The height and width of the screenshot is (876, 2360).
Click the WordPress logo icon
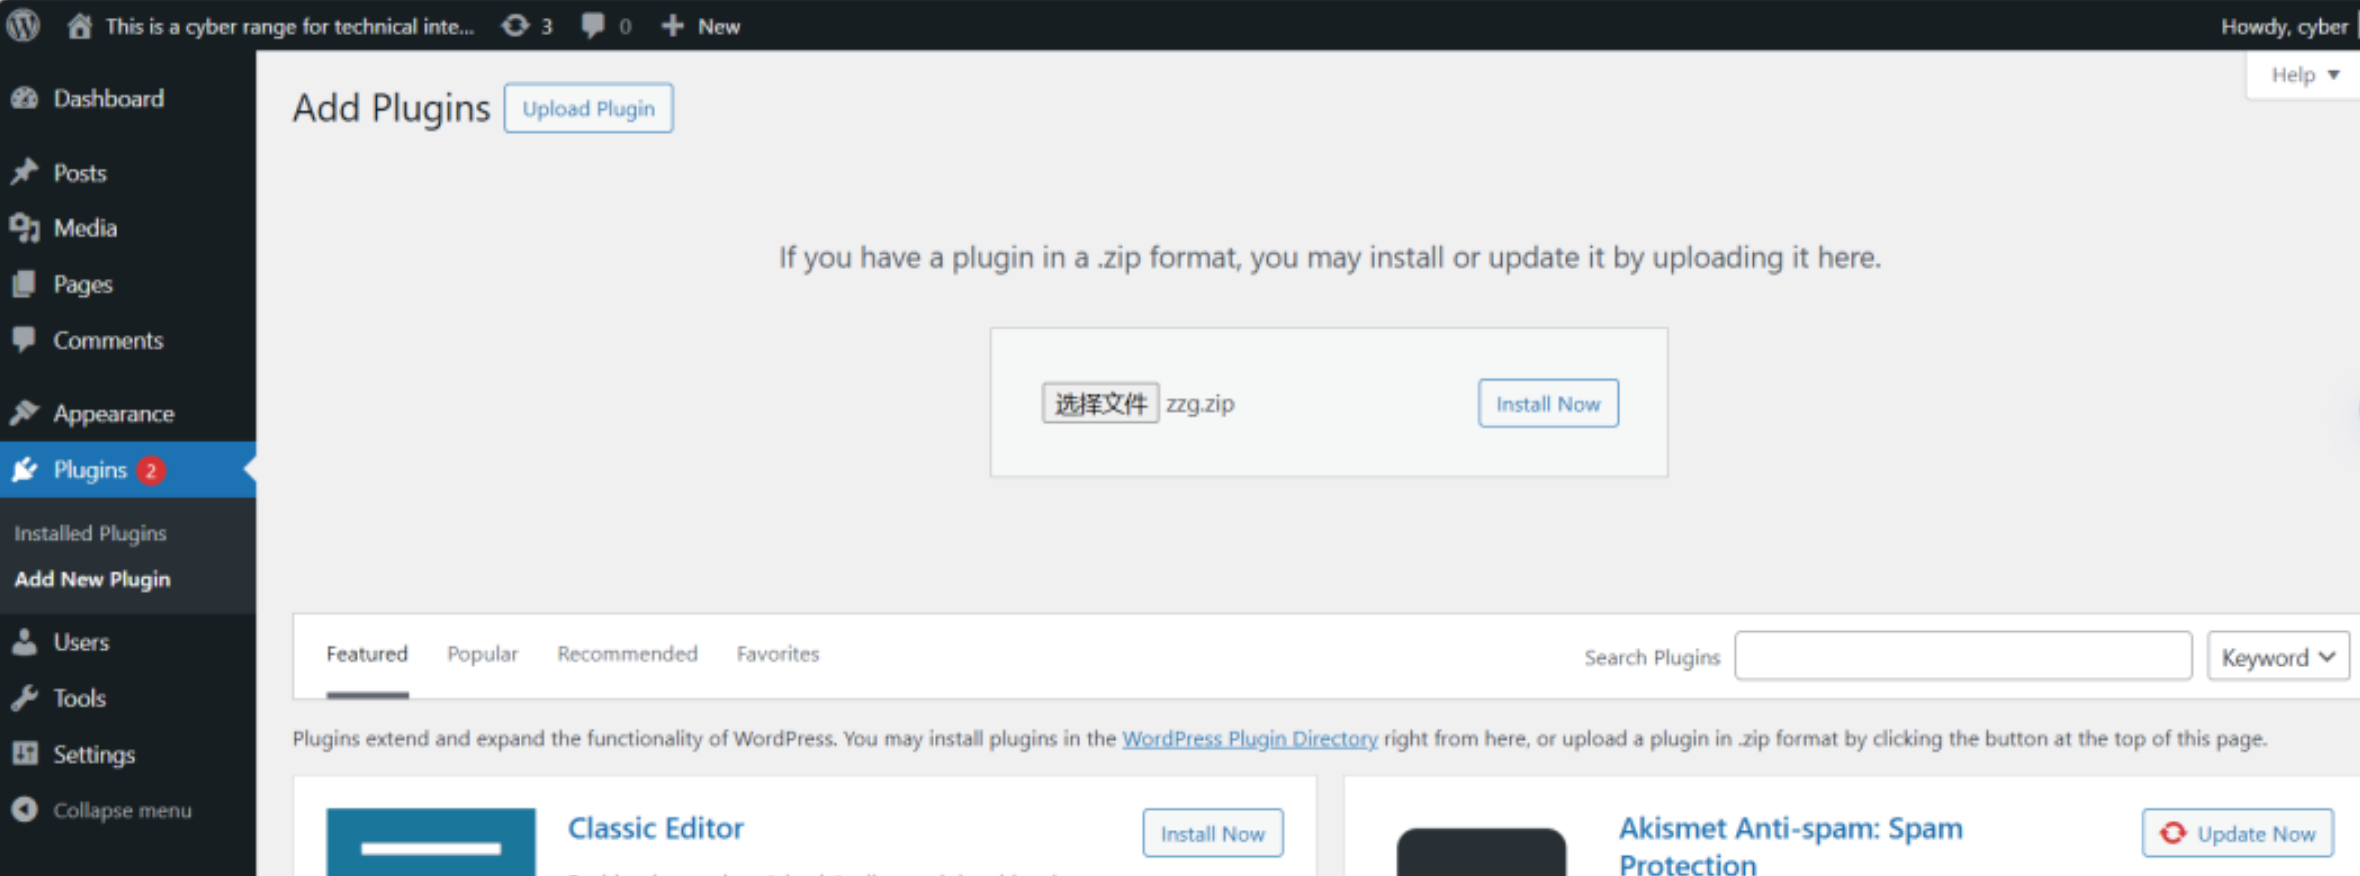pyautogui.click(x=23, y=25)
